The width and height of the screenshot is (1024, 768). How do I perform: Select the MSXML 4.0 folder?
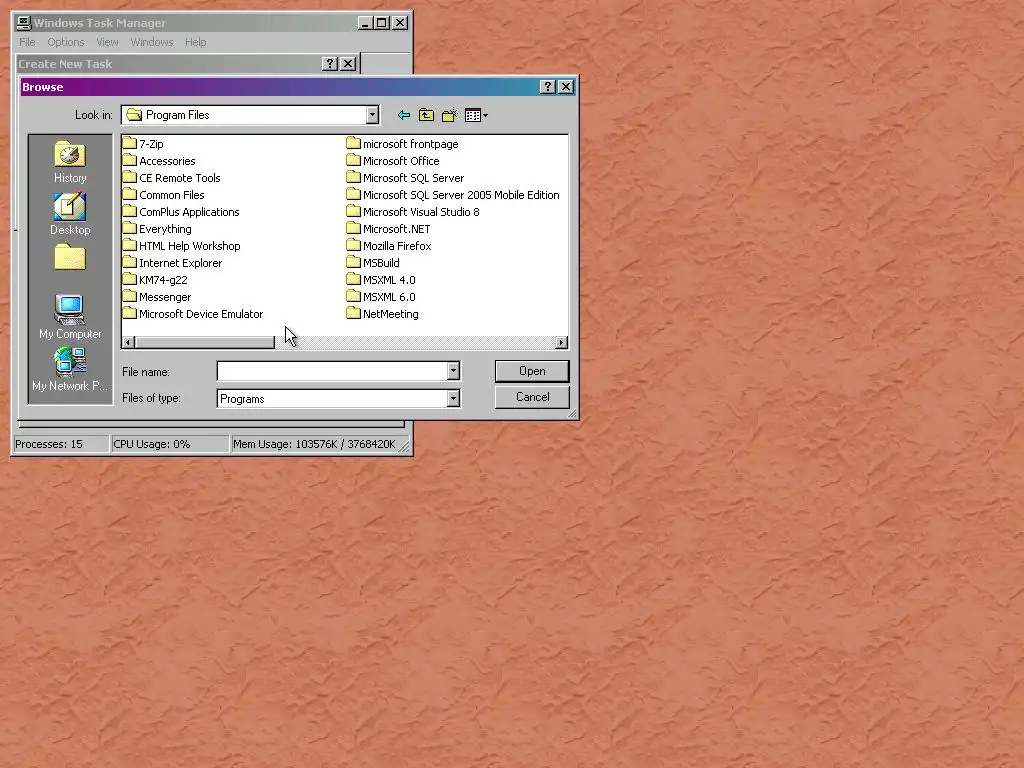tap(381, 280)
